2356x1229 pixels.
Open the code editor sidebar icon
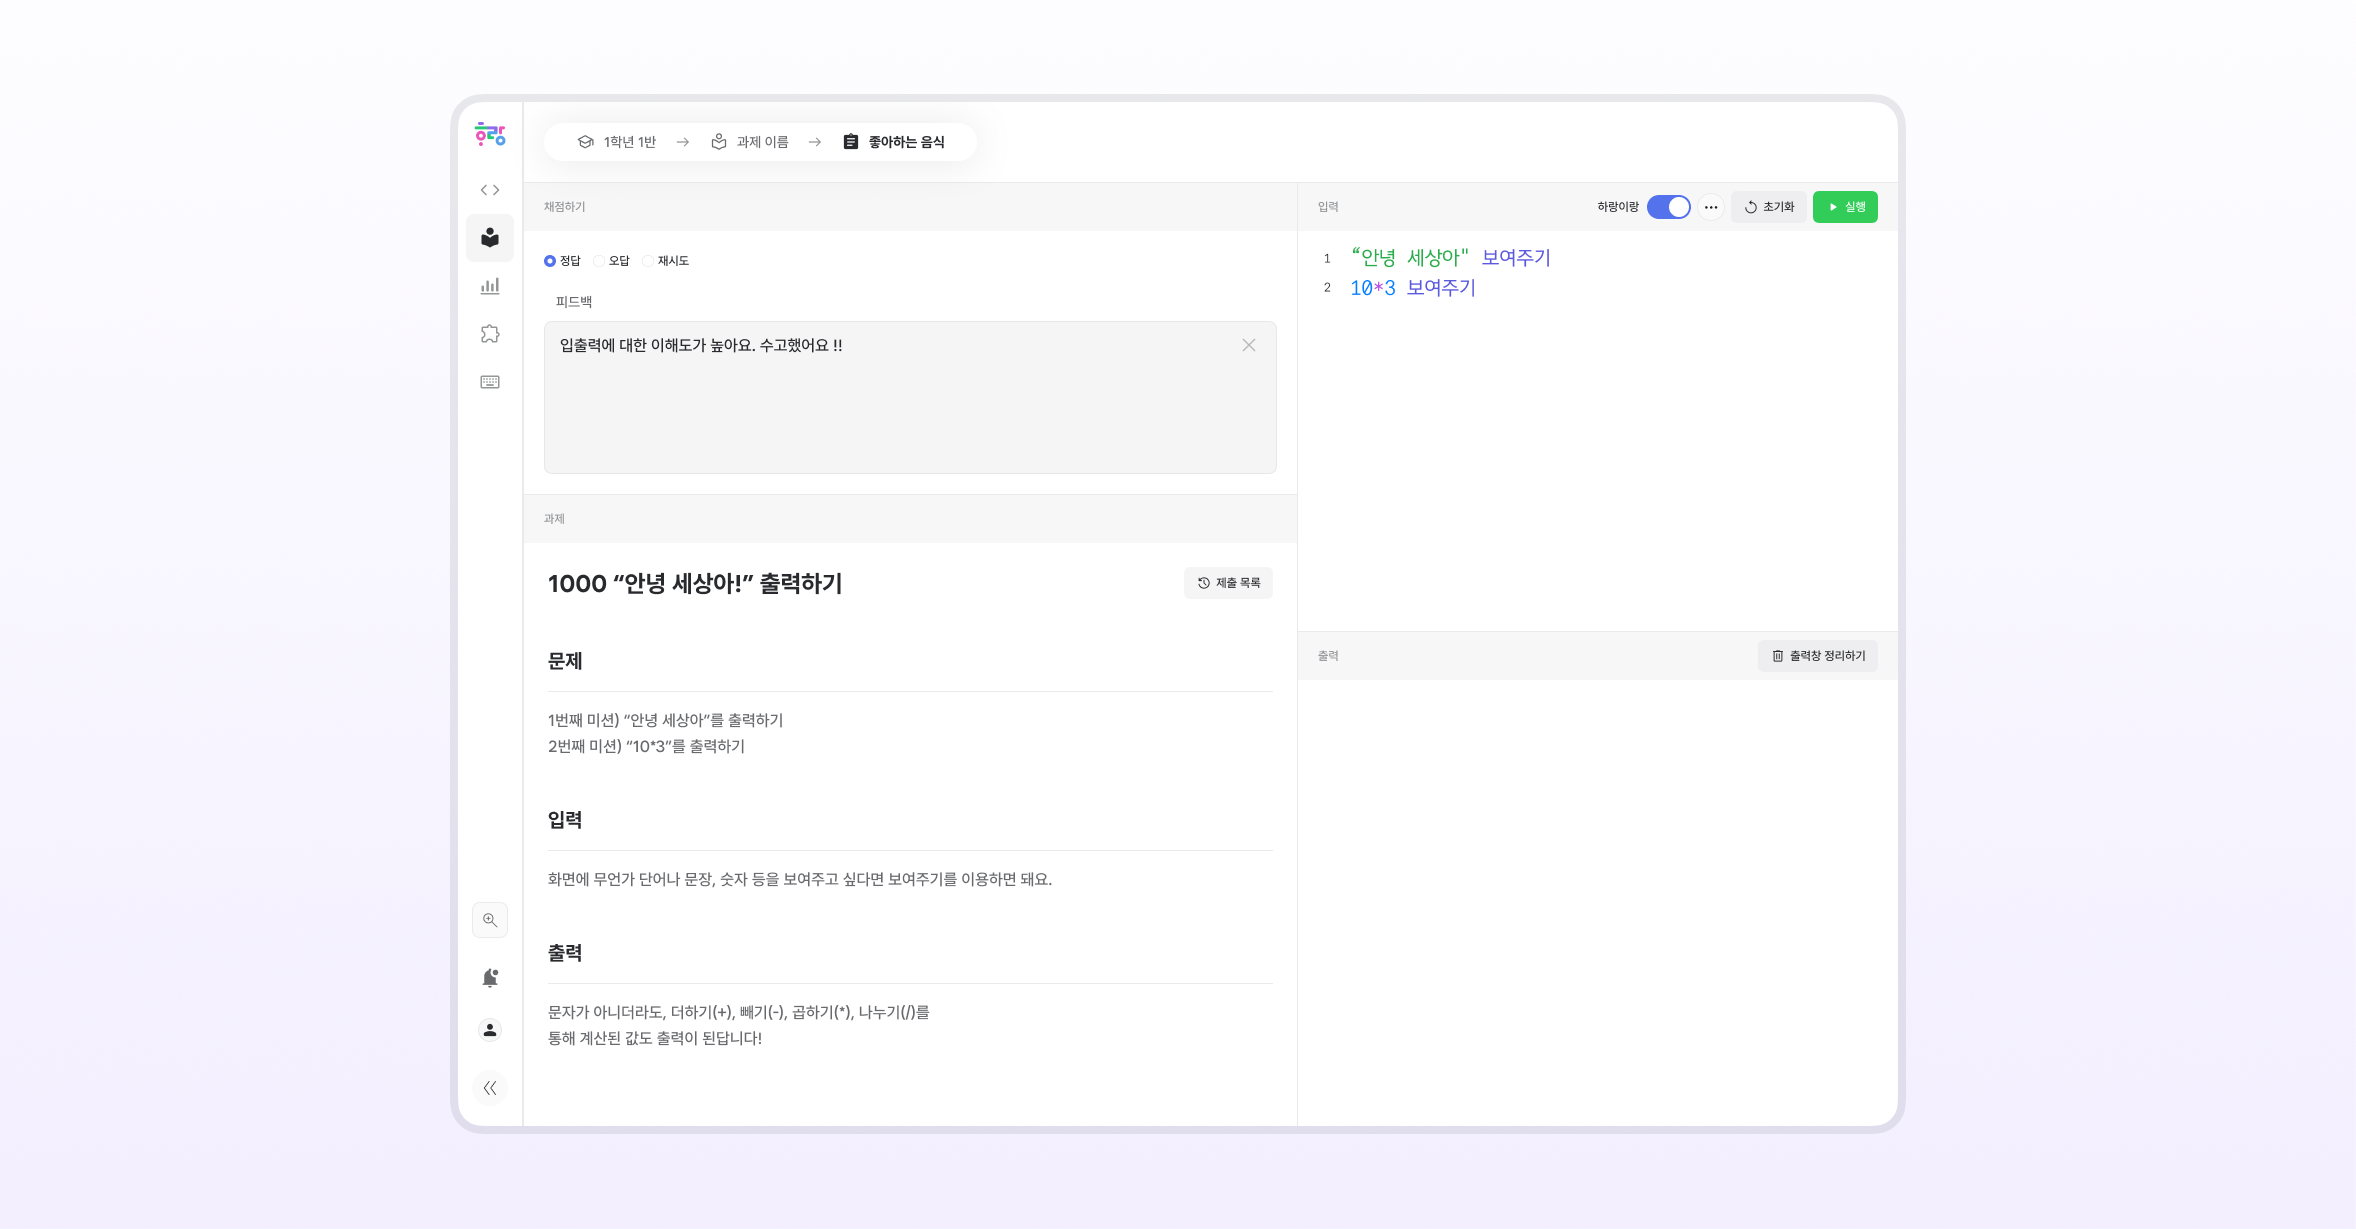pos(489,190)
